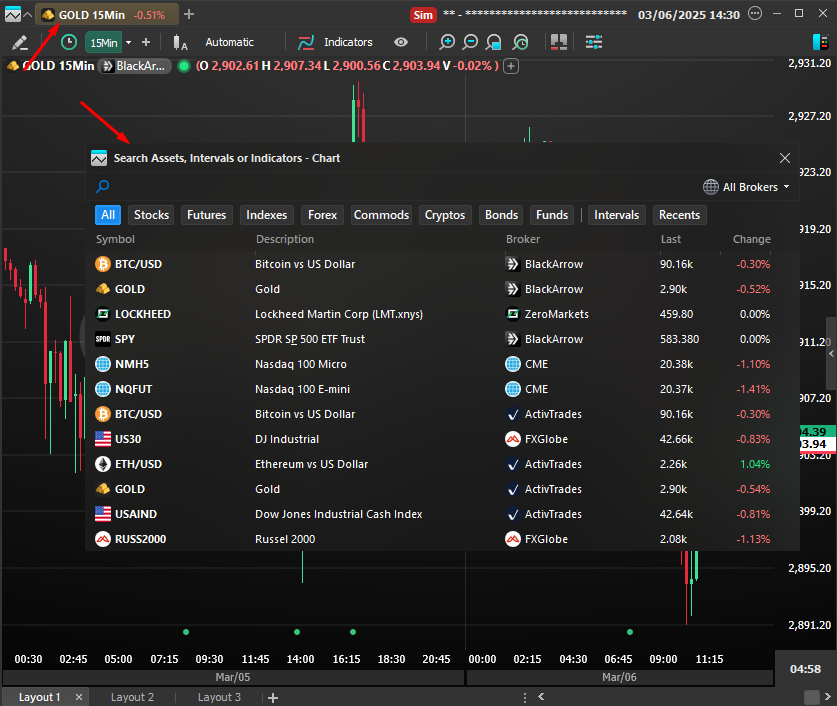Screen dimensions: 837x706
Task: Click the Automatic scale button
Action: click(229, 42)
